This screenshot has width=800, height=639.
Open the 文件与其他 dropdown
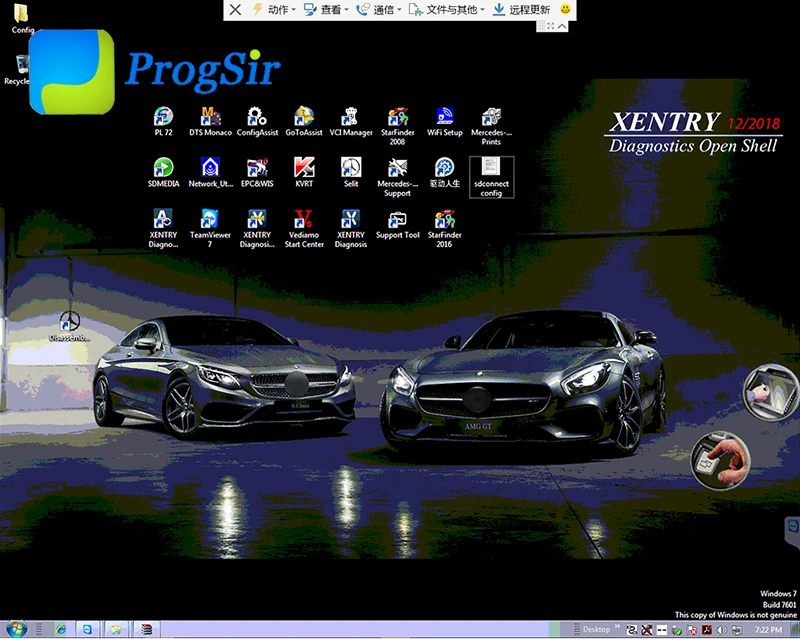click(x=446, y=9)
